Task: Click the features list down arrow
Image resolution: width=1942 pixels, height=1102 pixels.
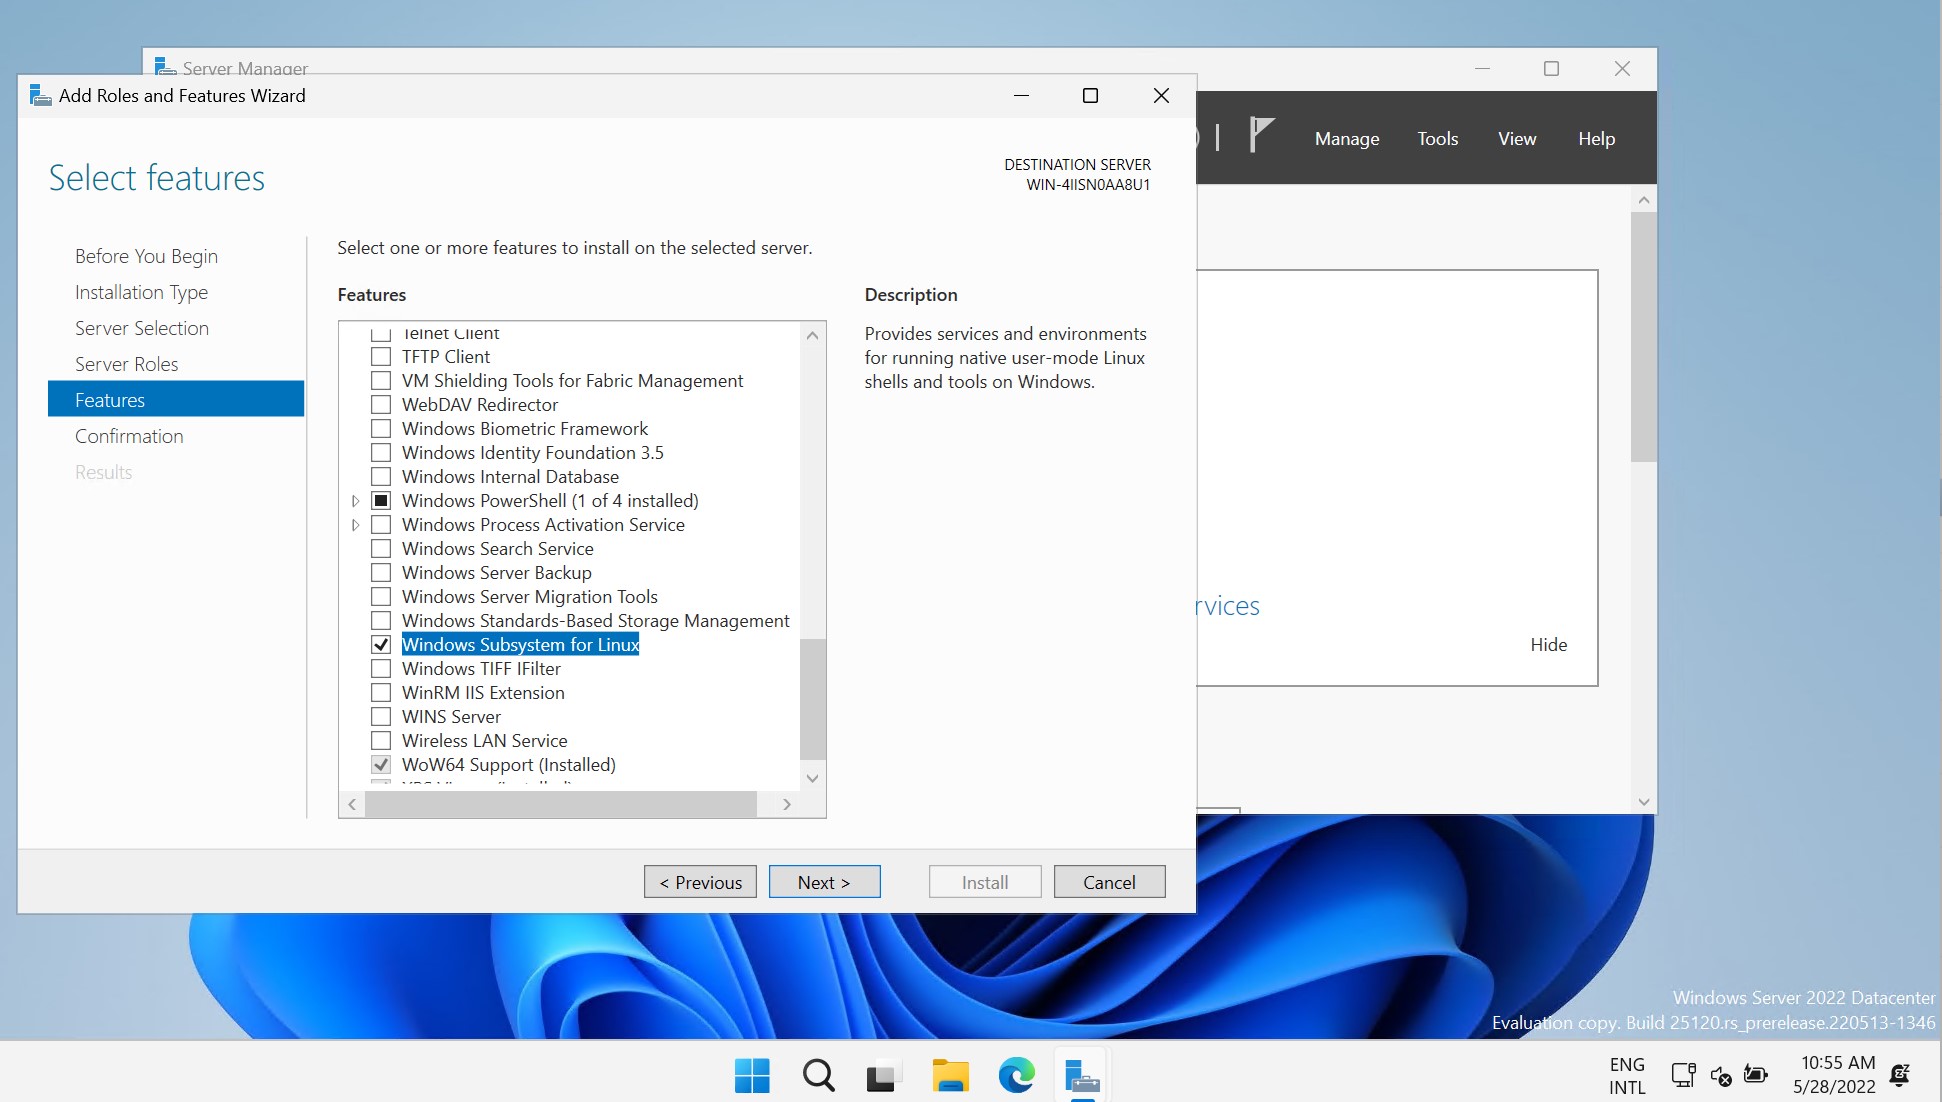Action: [x=812, y=778]
